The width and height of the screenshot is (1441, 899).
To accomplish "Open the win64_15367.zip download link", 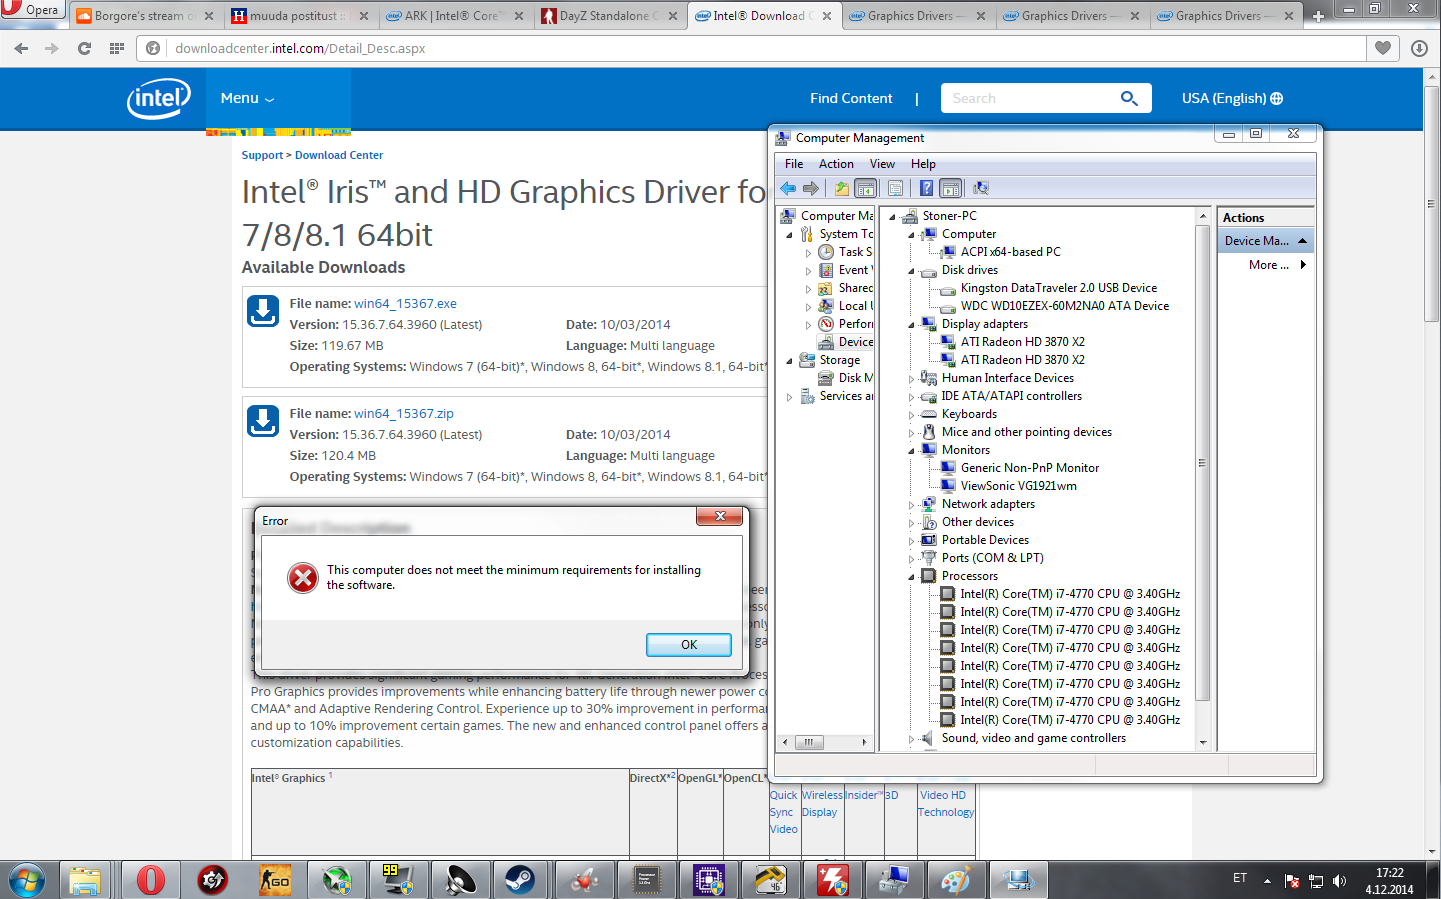I will tap(404, 414).
